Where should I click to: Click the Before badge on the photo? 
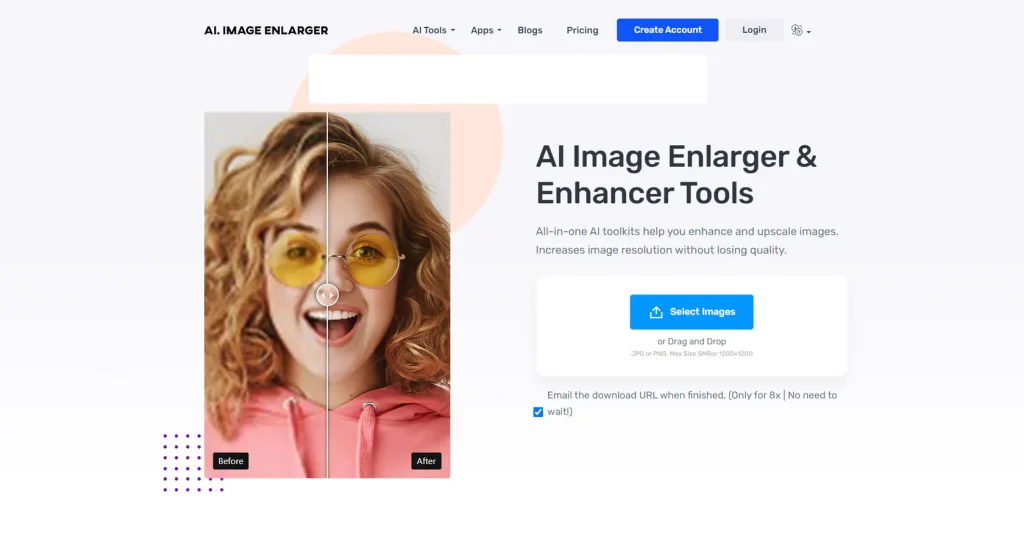click(x=230, y=461)
